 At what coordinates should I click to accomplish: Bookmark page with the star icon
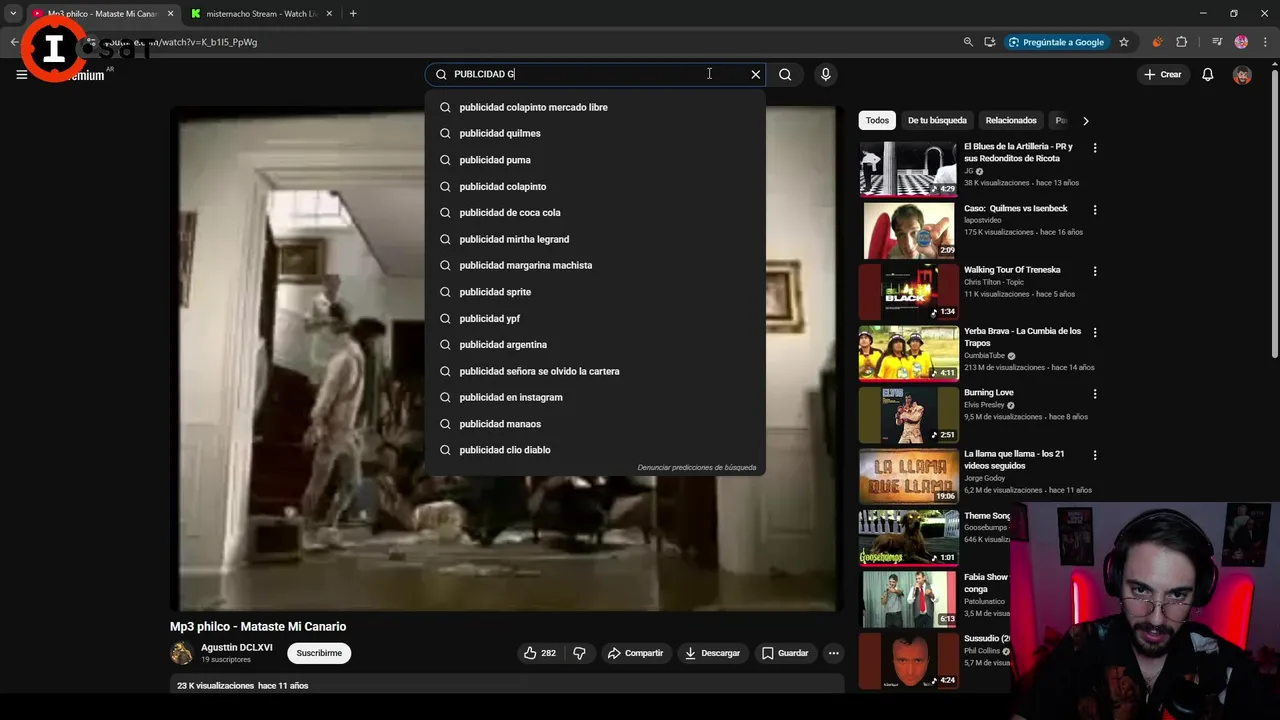(x=1124, y=42)
